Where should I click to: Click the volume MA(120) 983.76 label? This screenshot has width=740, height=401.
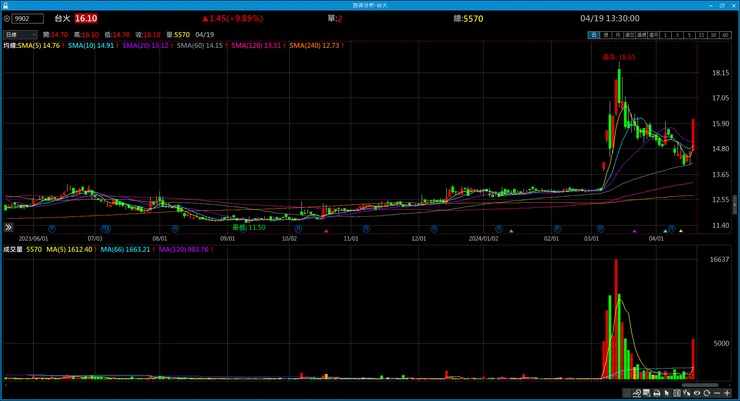[x=184, y=250]
